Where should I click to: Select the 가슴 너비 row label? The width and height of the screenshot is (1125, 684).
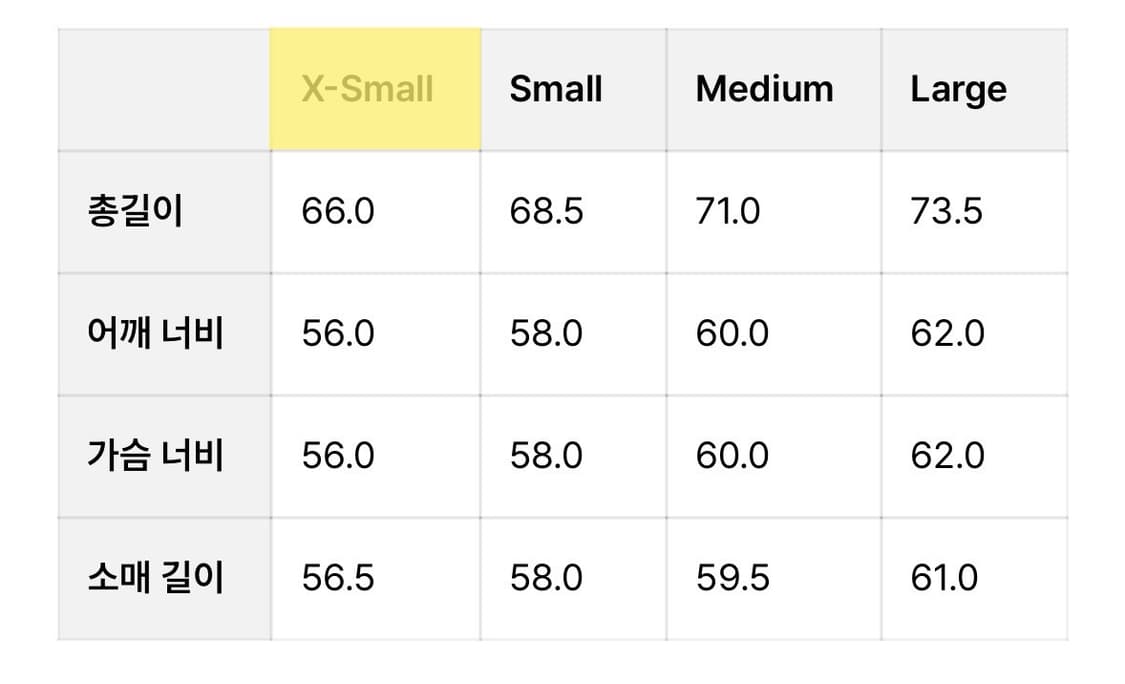(x=155, y=456)
